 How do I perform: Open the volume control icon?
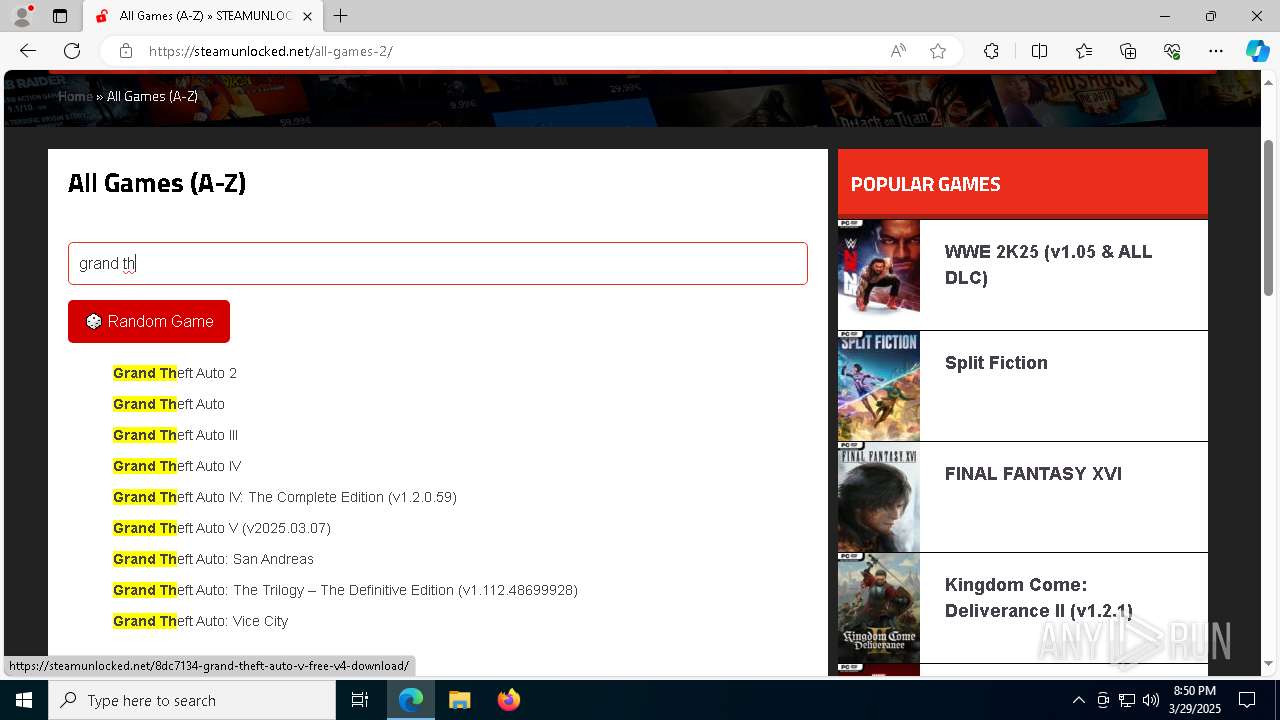pos(1150,700)
